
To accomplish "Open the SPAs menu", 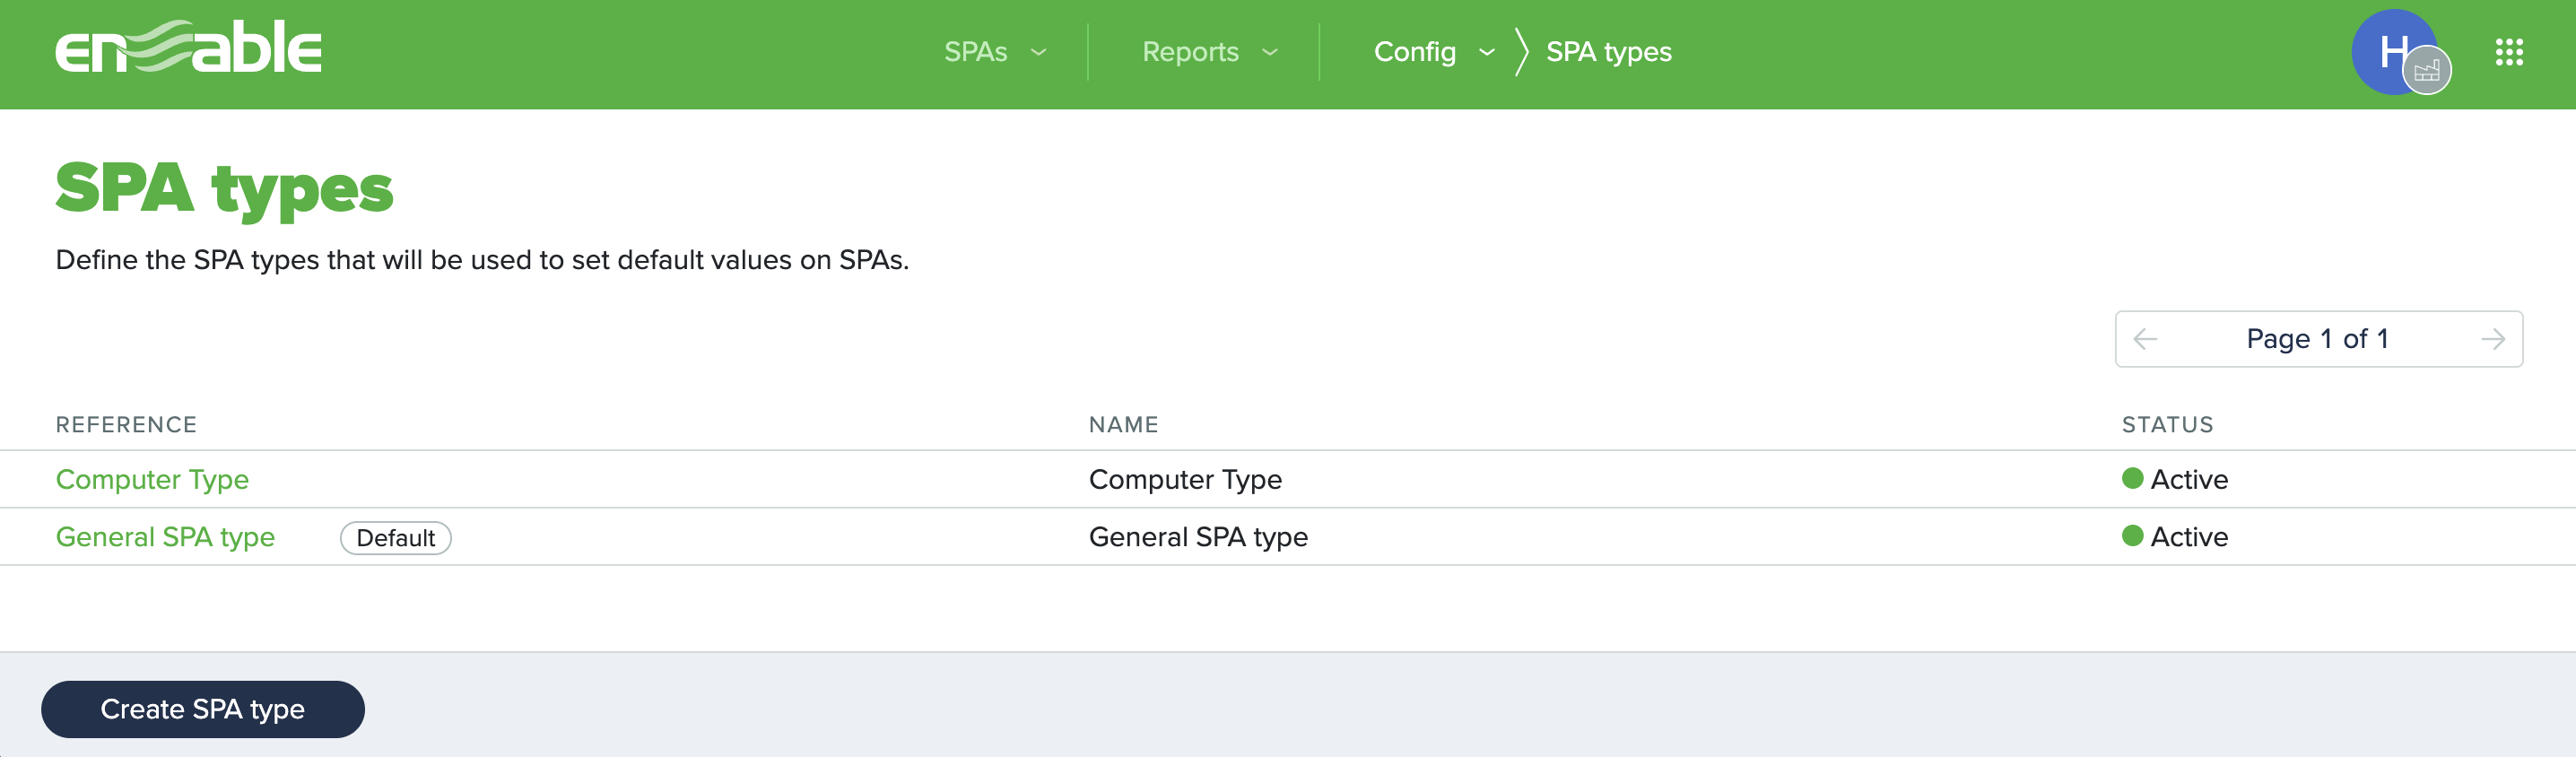I will [975, 52].
